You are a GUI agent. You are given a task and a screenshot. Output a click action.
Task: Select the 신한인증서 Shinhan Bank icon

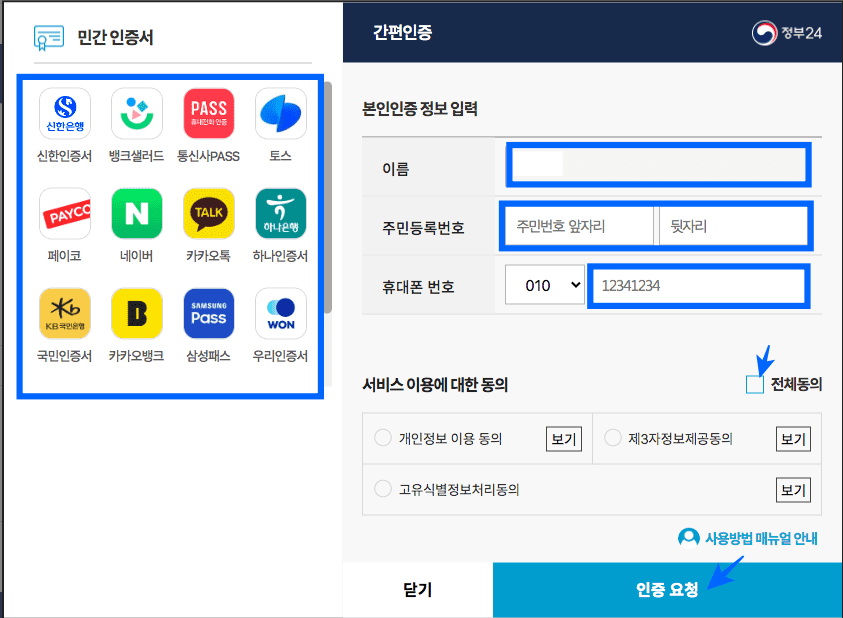[x=65, y=113]
